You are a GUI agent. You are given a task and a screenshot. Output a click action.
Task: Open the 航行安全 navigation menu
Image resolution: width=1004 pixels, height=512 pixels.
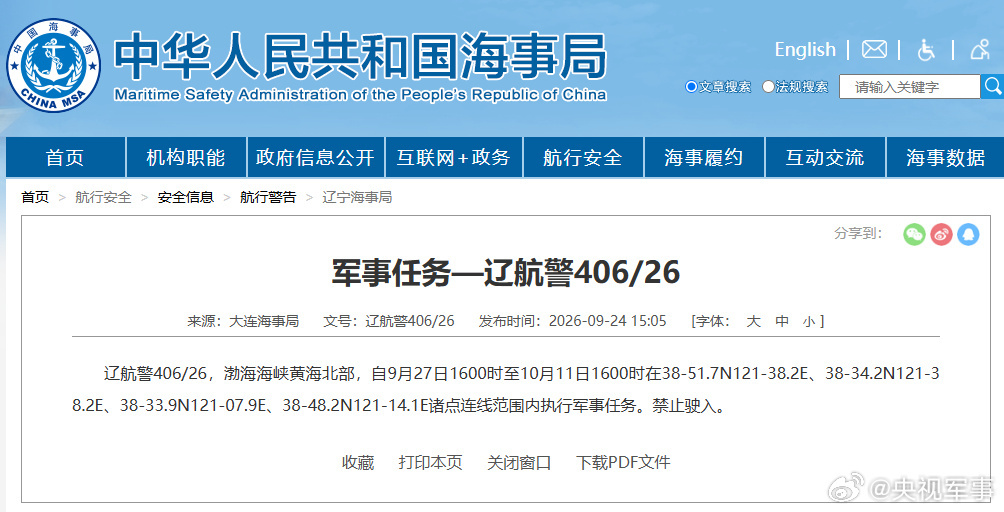[x=583, y=157]
